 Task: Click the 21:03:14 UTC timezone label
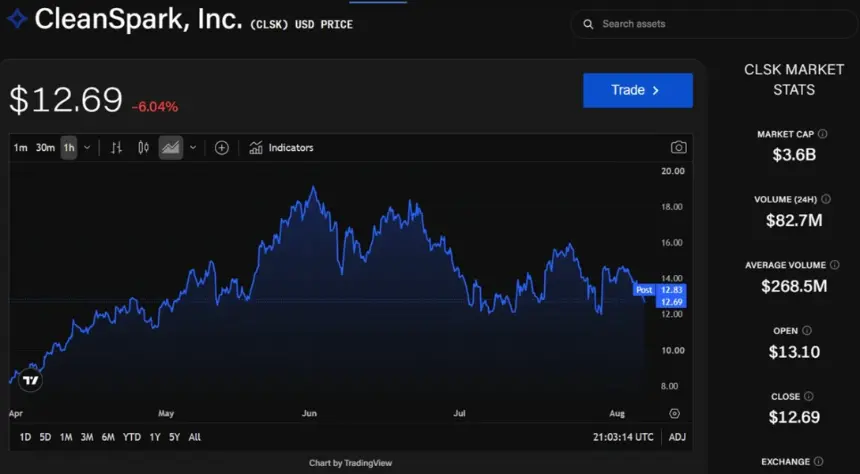[x=623, y=437]
